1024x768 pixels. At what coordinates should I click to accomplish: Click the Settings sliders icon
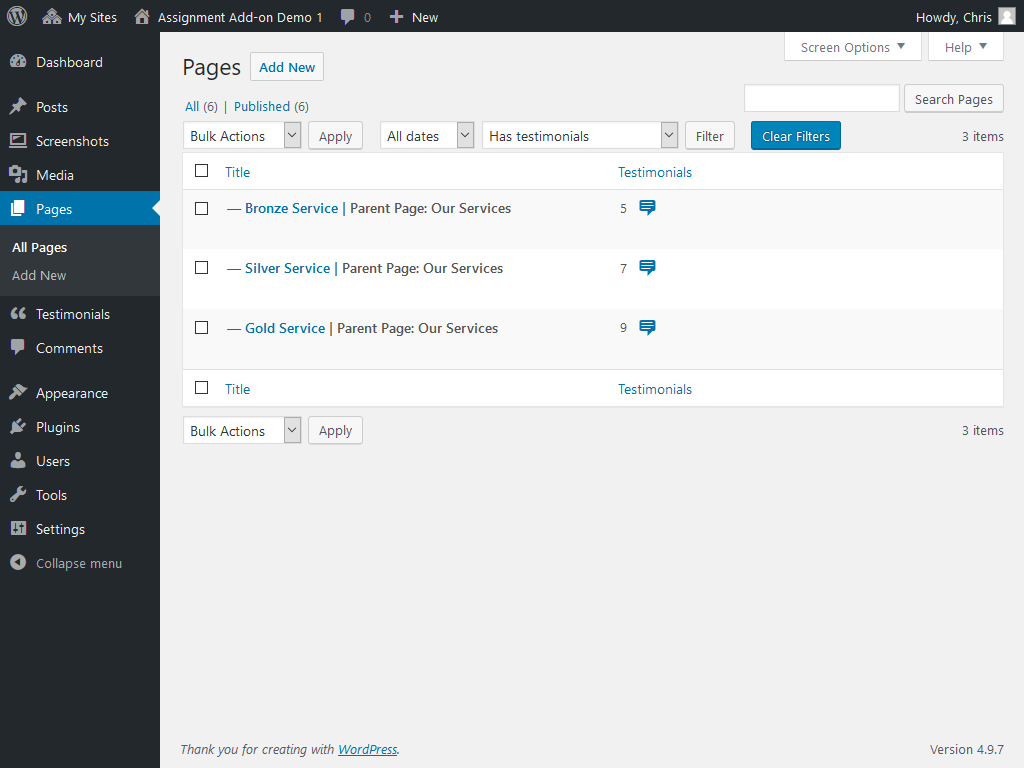tap(18, 528)
